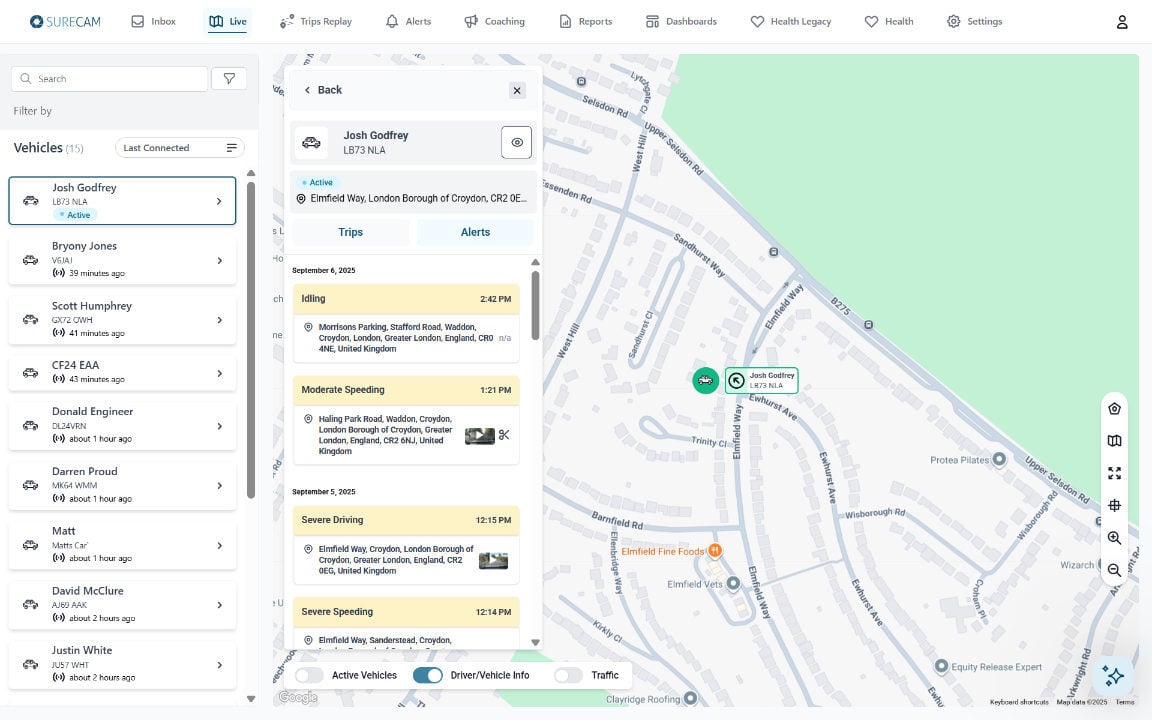Zoom out on the map
1152x720 pixels.
[x=1114, y=570]
